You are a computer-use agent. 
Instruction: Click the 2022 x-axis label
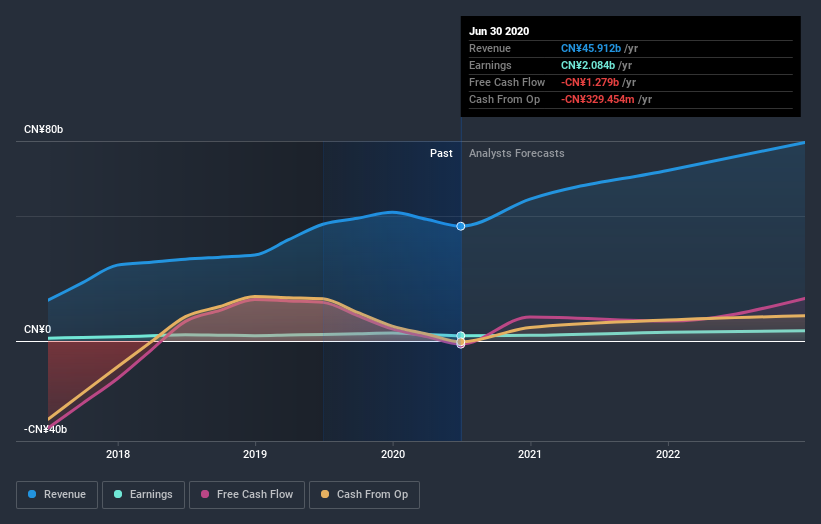pyautogui.click(x=668, y=454)
